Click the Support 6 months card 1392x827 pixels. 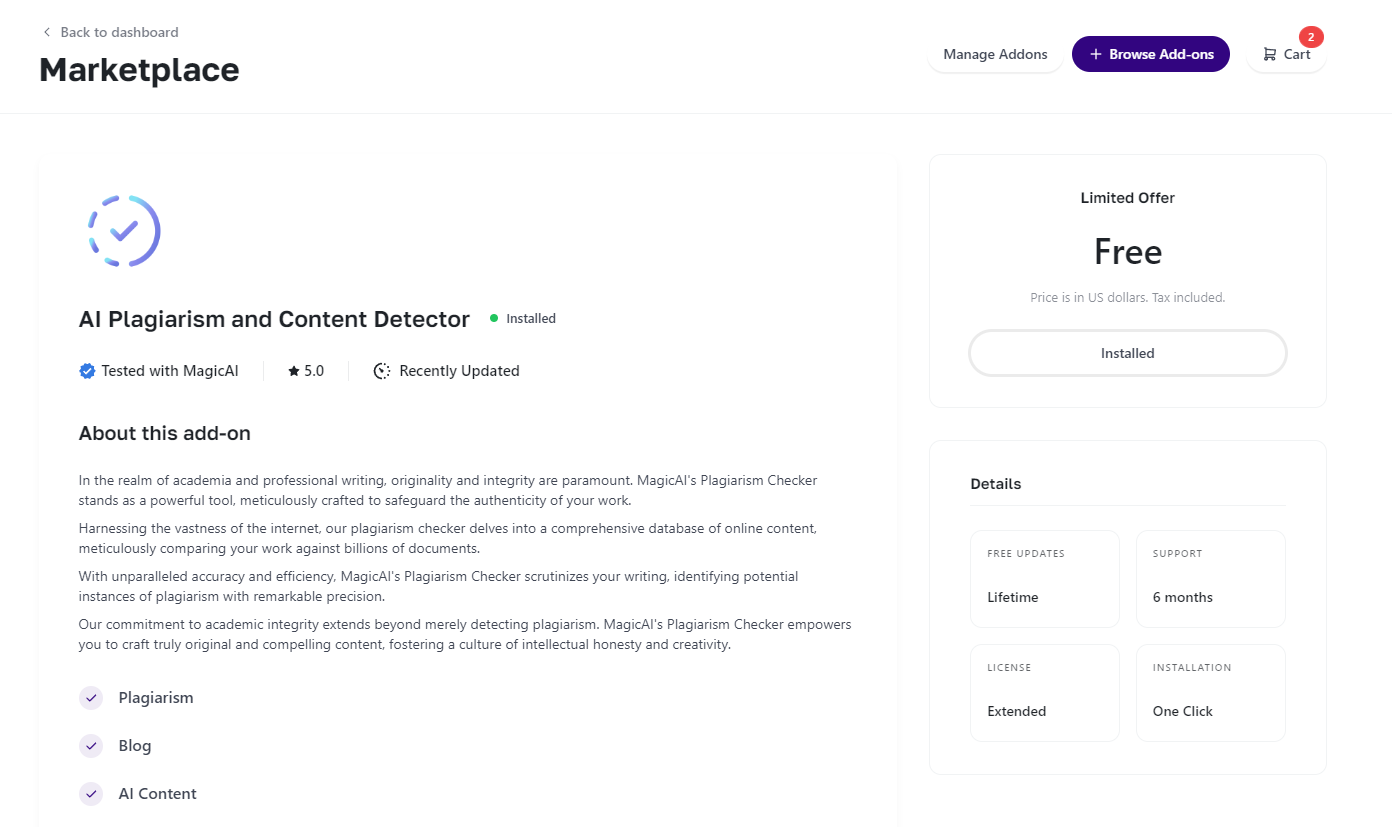coord(1210,579)
